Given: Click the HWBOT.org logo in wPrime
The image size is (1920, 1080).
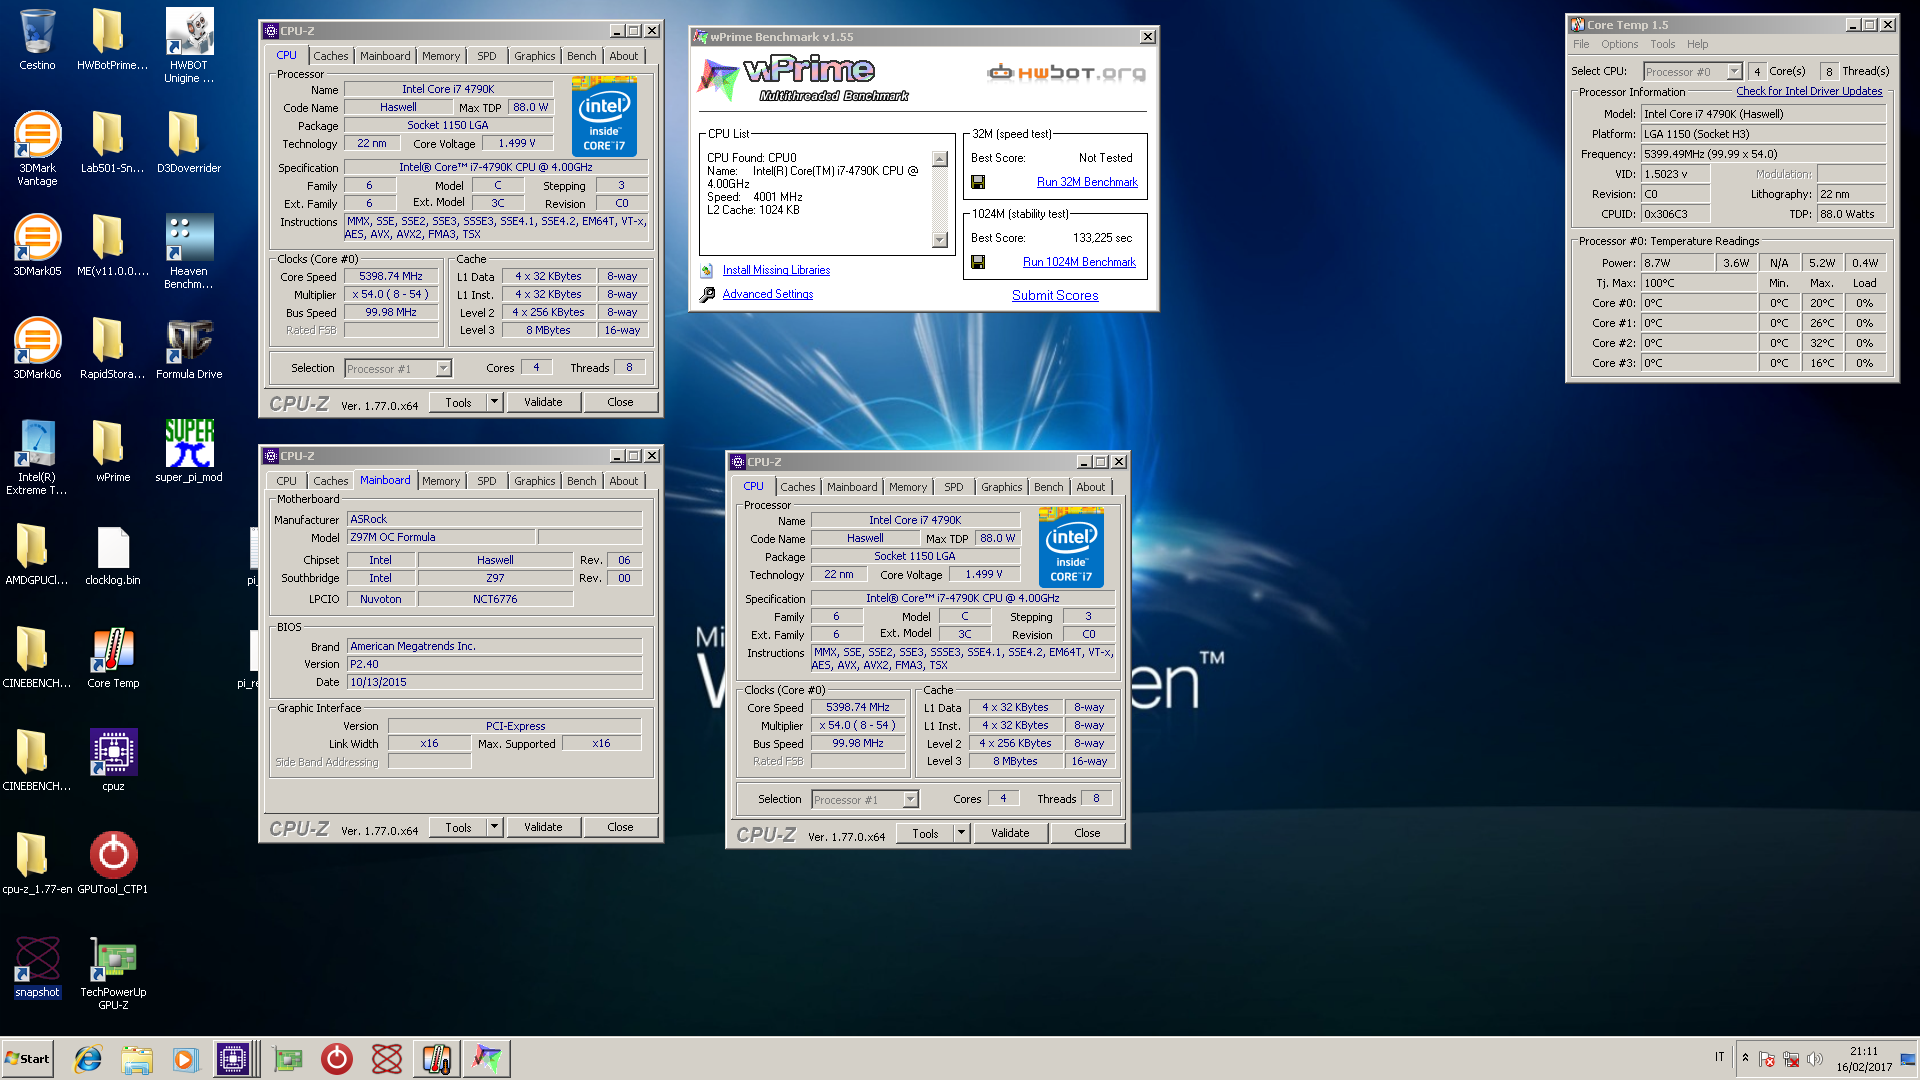Looking at the screenshot, I should [1066, 72].
